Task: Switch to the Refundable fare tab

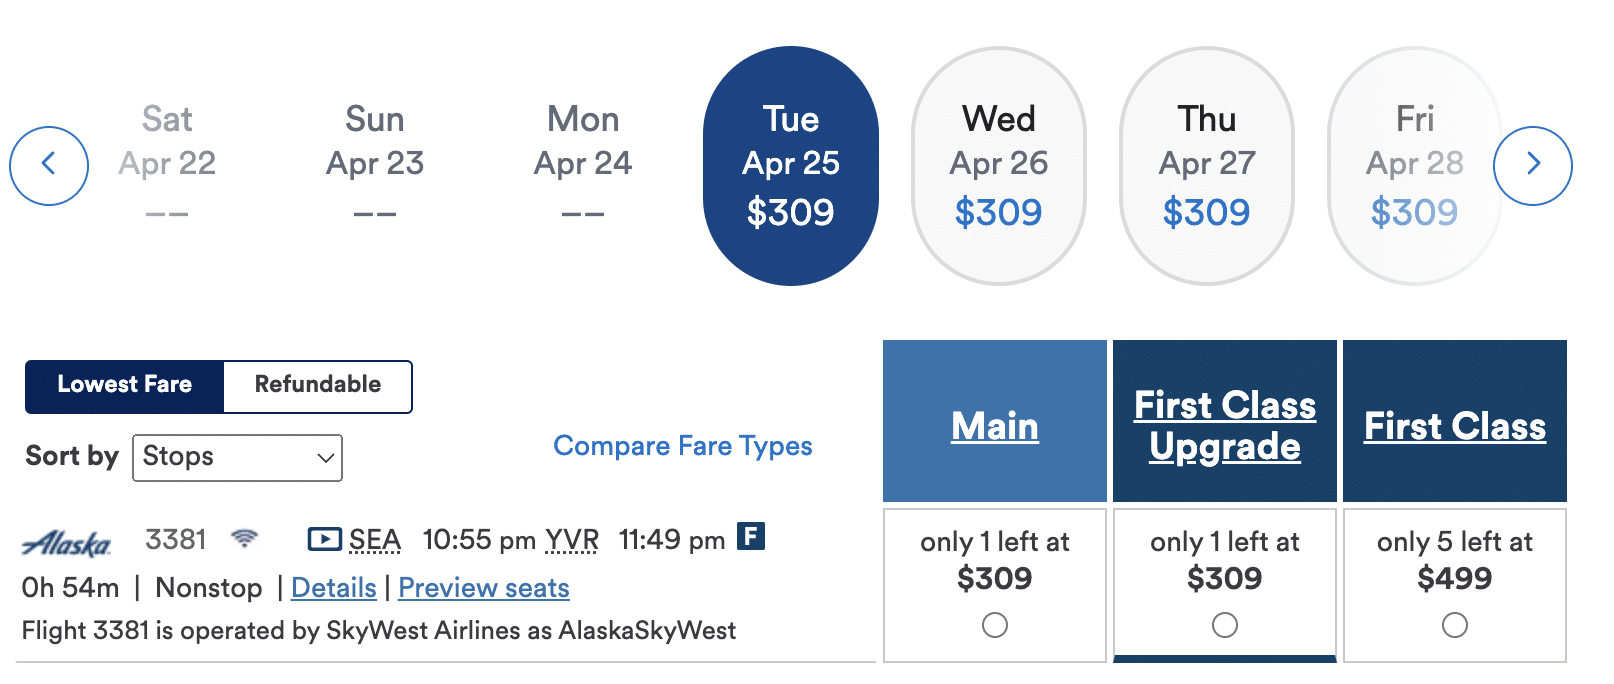Action: point(317,386)
